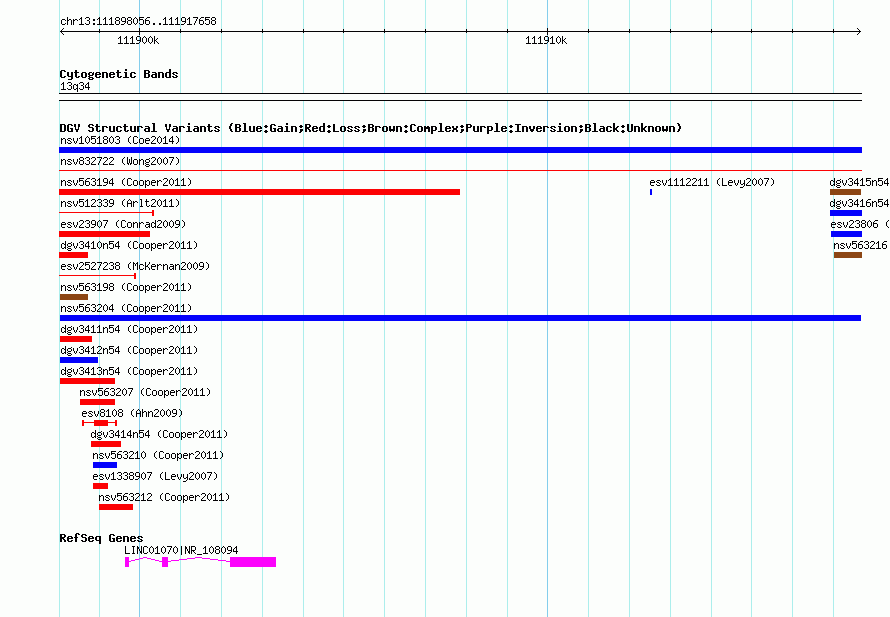Select the blue nsv563204 gain bar
The image size is (890, 617).
tap(460, 318)
